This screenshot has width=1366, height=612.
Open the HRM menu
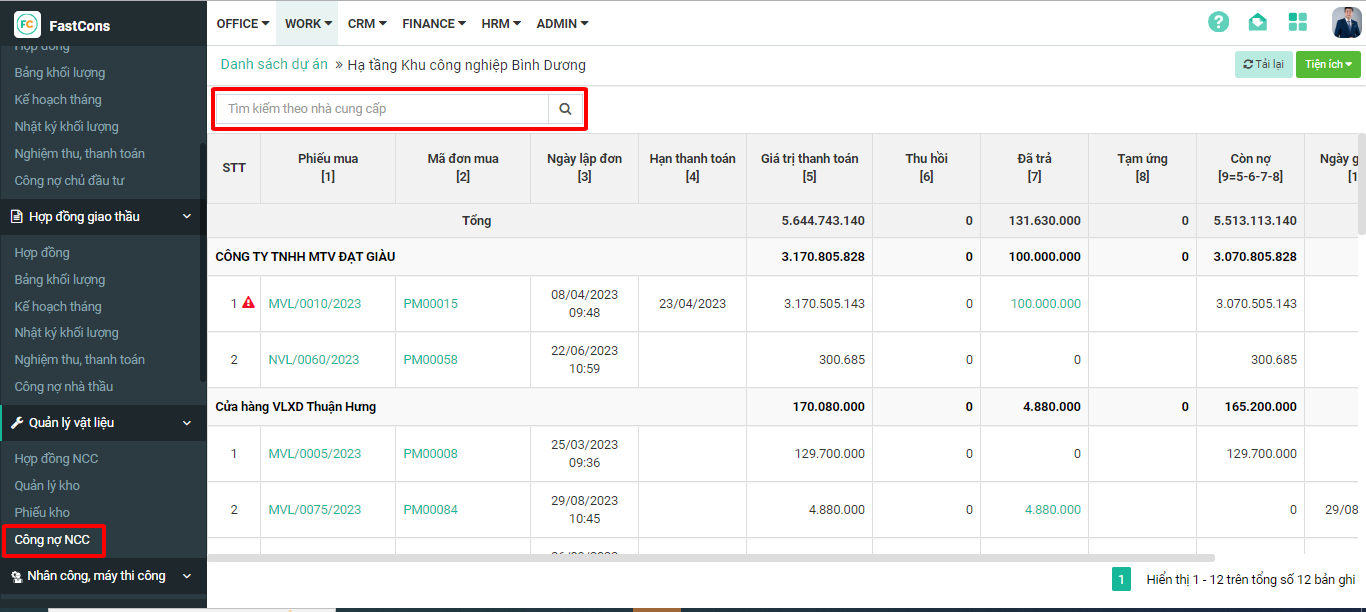[x=501, y=23]
